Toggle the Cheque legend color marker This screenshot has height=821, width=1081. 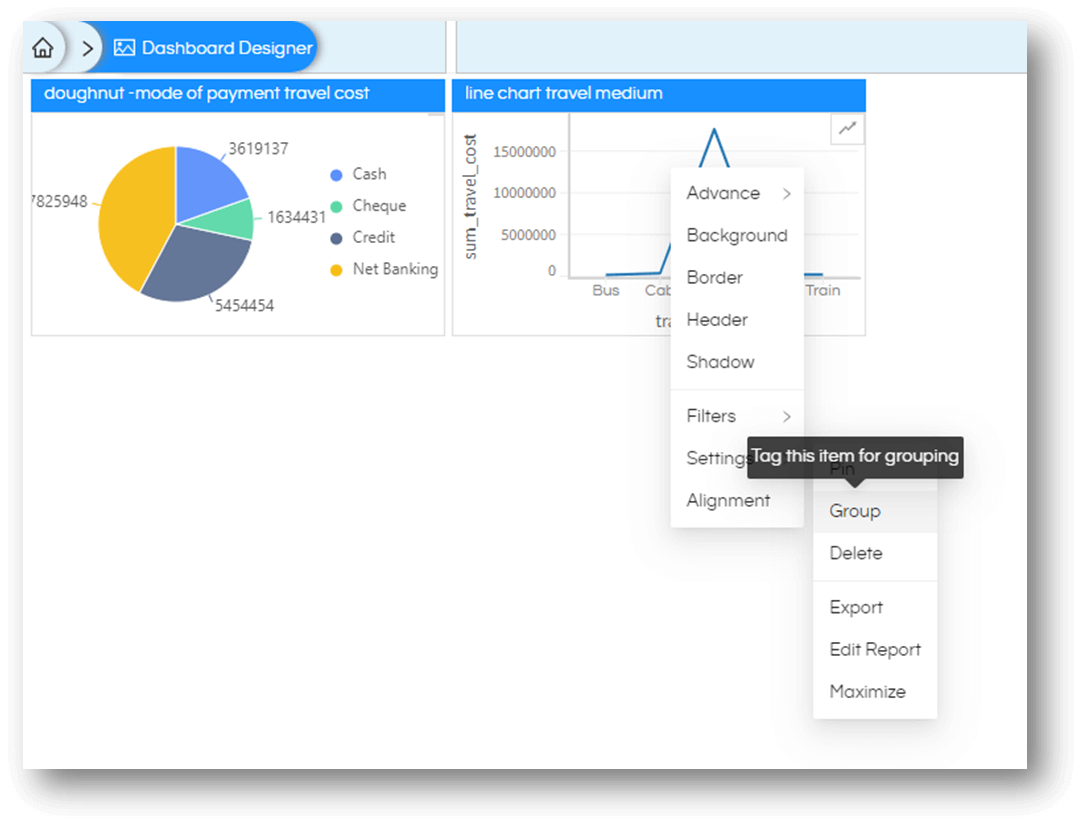tap(336, 207)
